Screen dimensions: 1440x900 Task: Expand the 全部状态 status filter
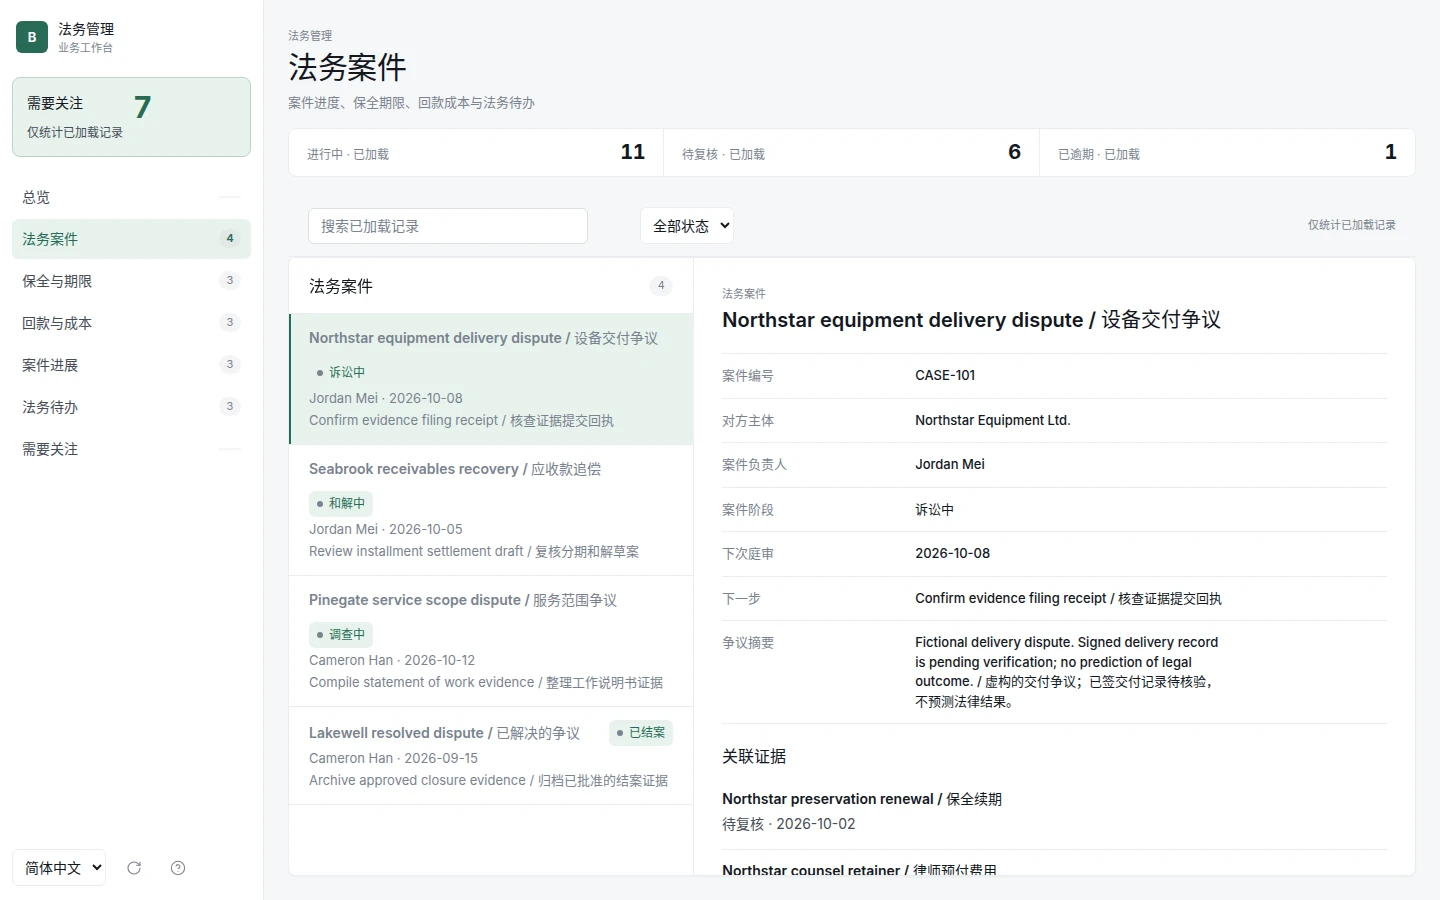point(687,226)
